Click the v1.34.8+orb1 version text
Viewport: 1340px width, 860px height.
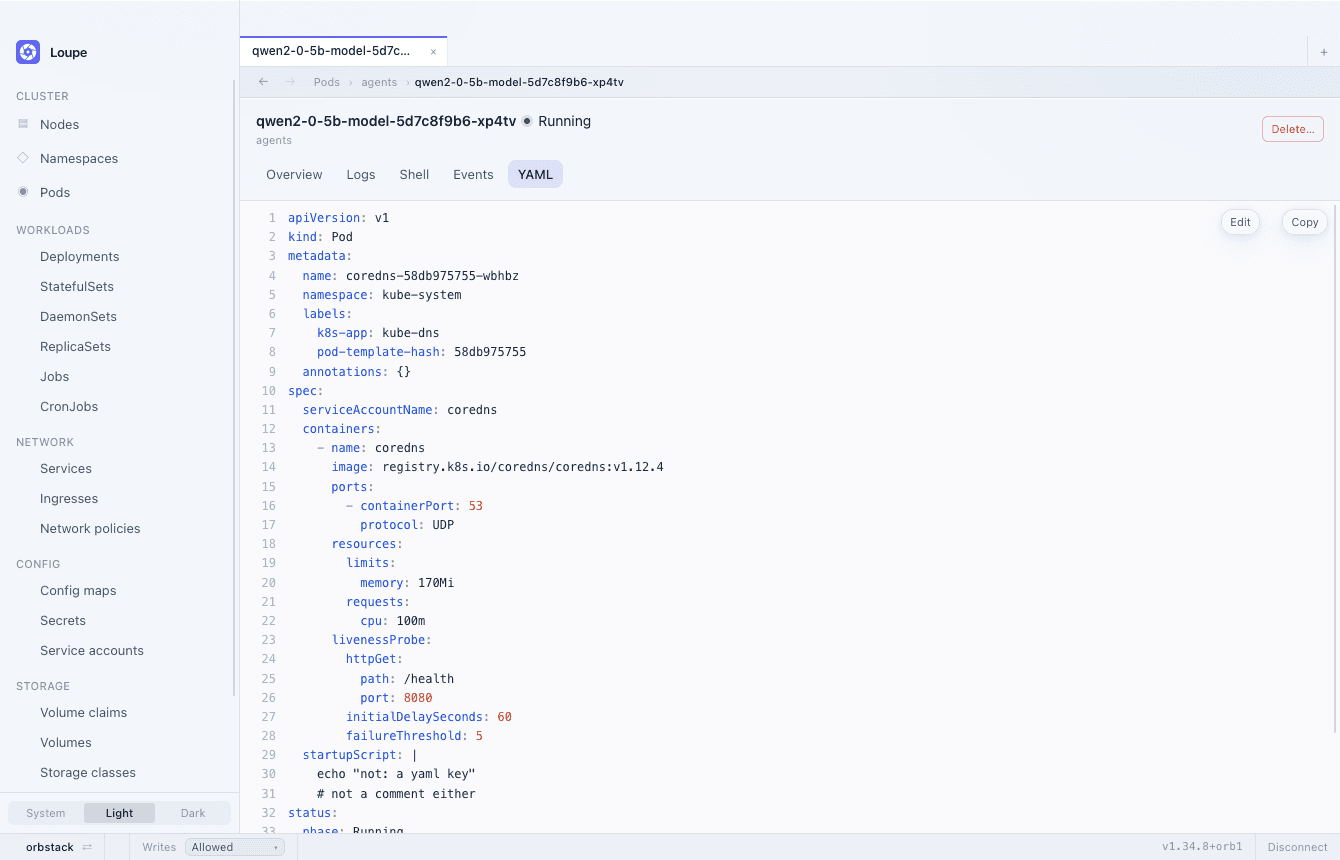pyautogui.click(x=1202, y=847)
